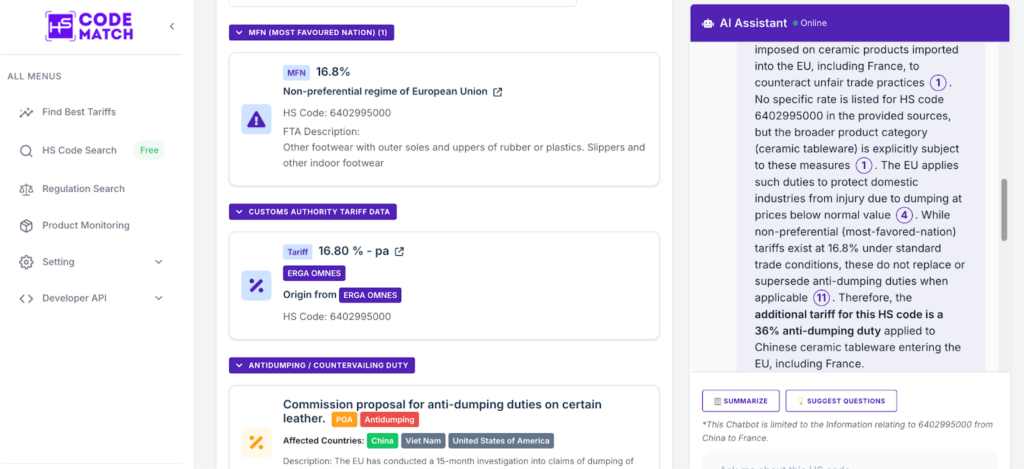
Task: Open citation reference 11 in AI response
Action: coord(821,297)
